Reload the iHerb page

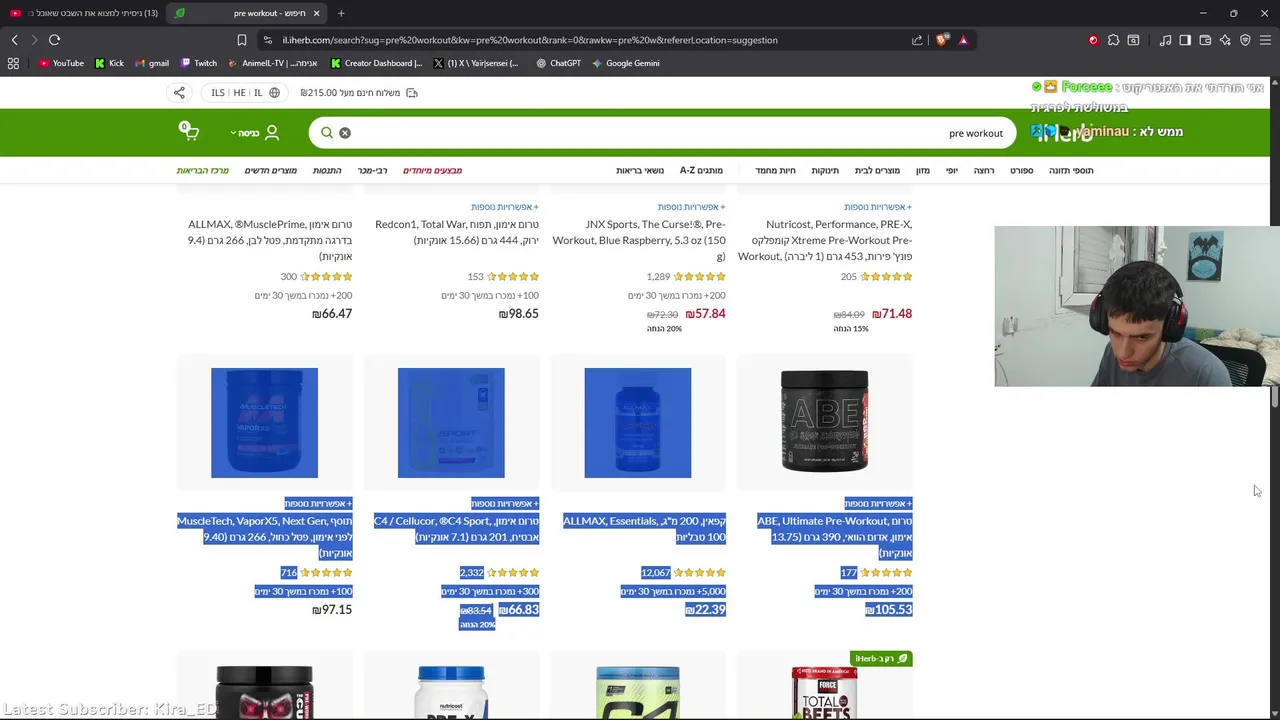tap(54, 40)
